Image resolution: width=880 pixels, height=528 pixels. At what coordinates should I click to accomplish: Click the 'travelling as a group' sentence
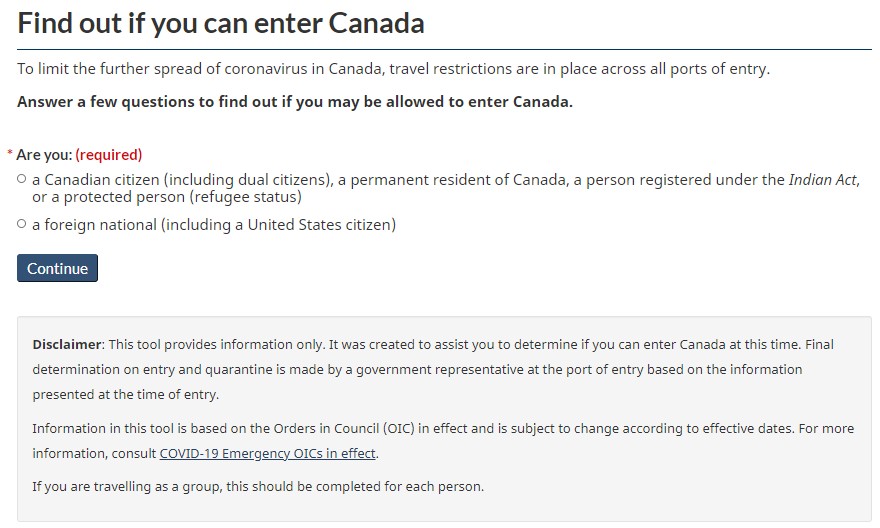[x=258, y=487]
